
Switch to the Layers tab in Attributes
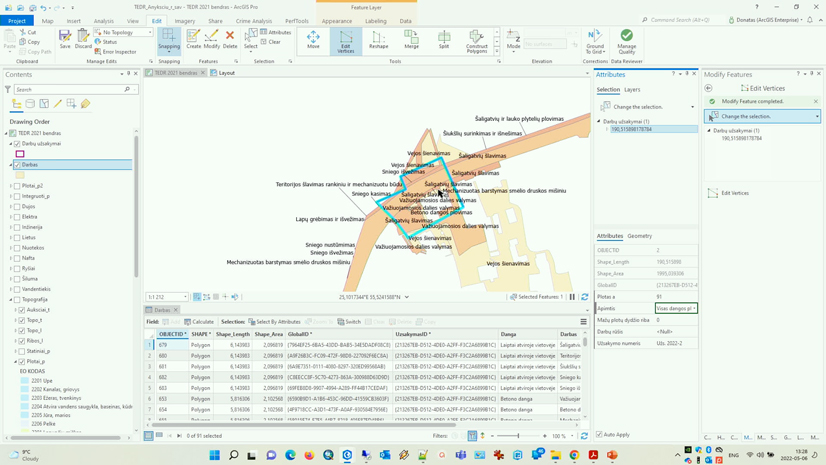(632, 90)
